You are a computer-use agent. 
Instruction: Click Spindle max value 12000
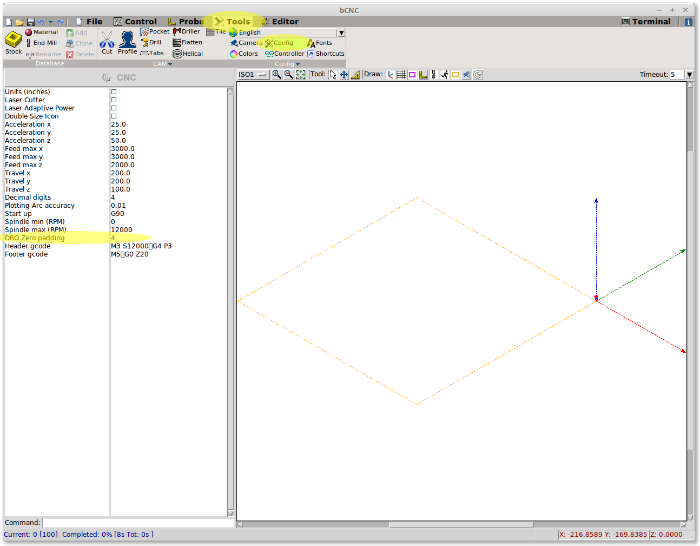pyautogui.click(x=121, y=229)
